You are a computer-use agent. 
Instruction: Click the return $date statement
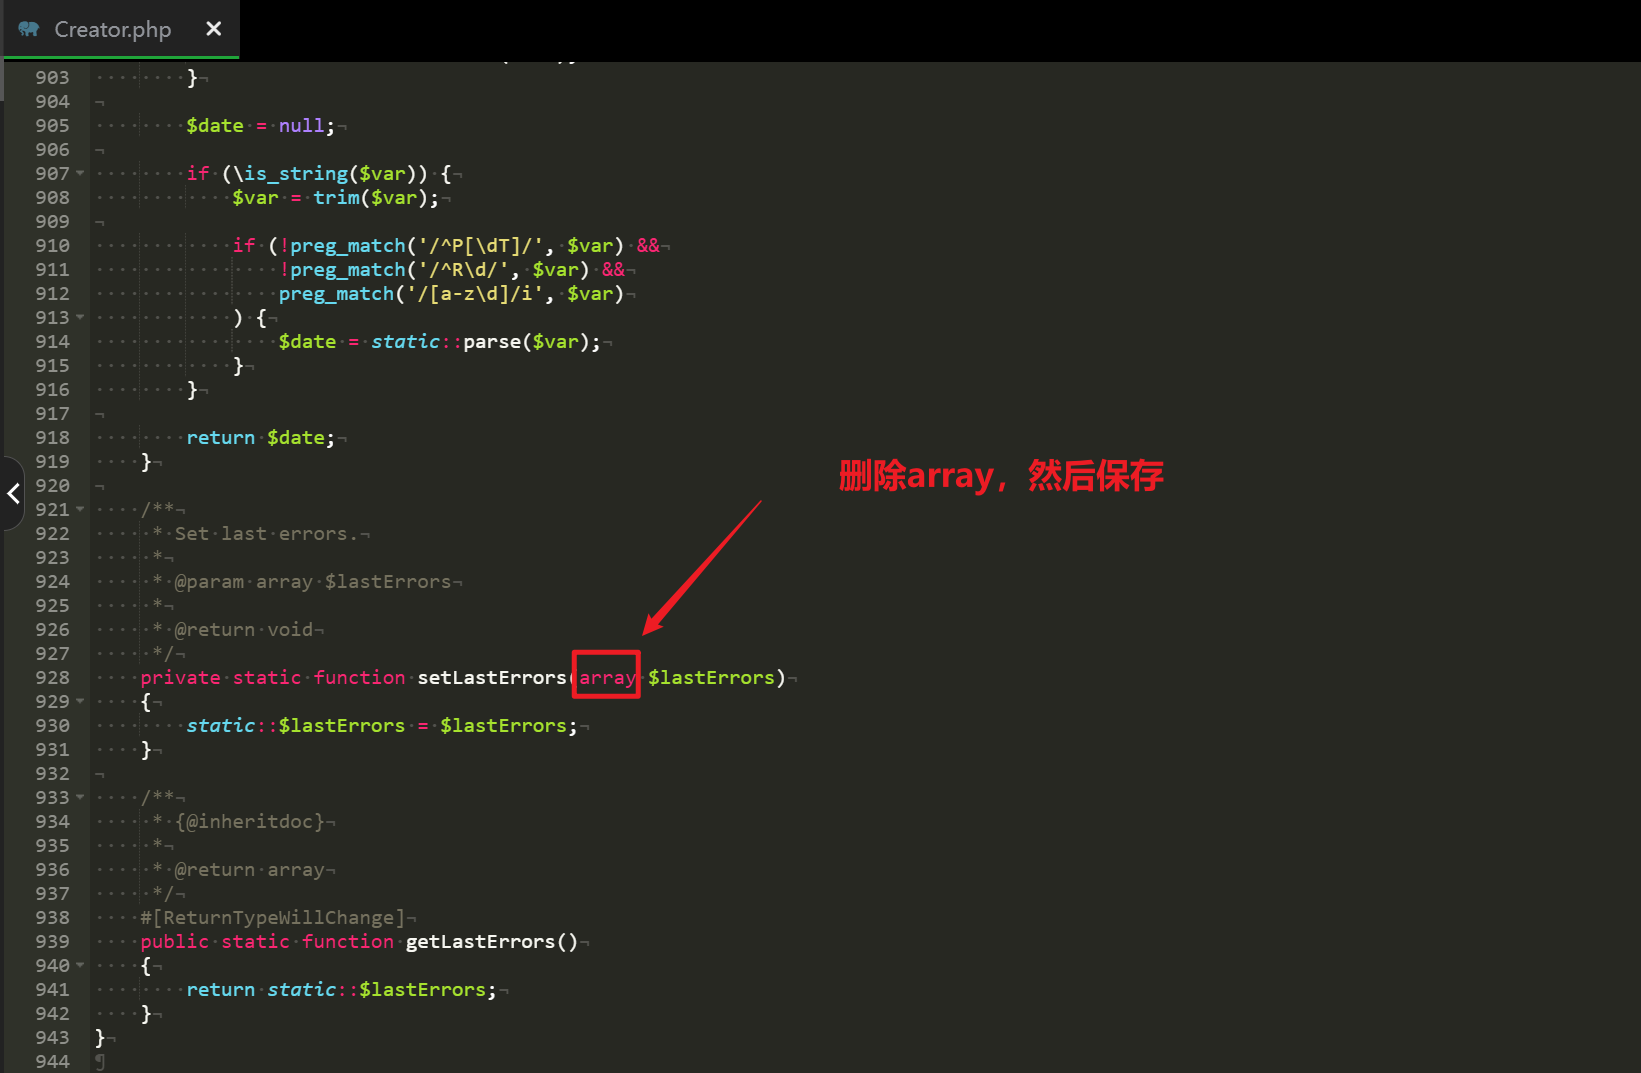click(260, 438)
